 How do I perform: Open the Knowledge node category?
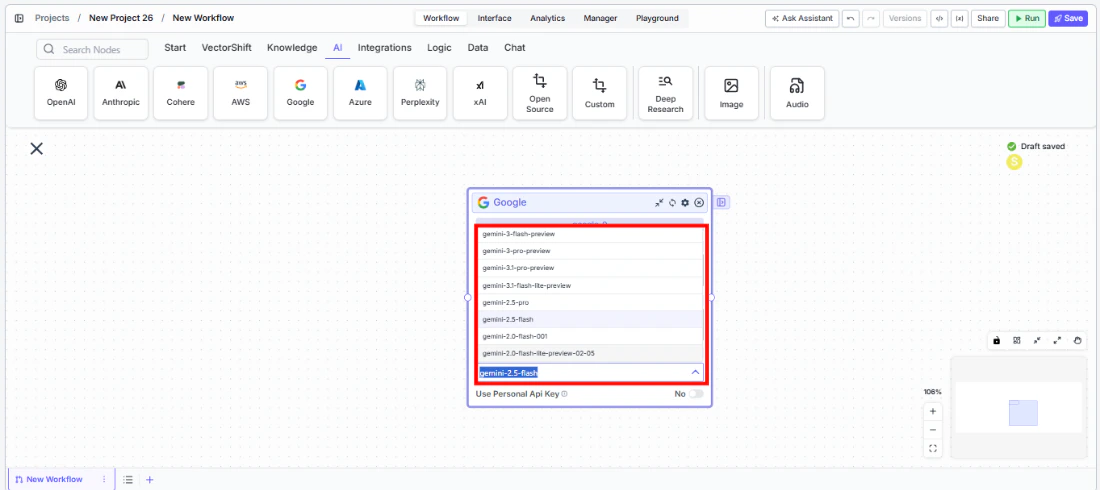[x=292, y=48]
